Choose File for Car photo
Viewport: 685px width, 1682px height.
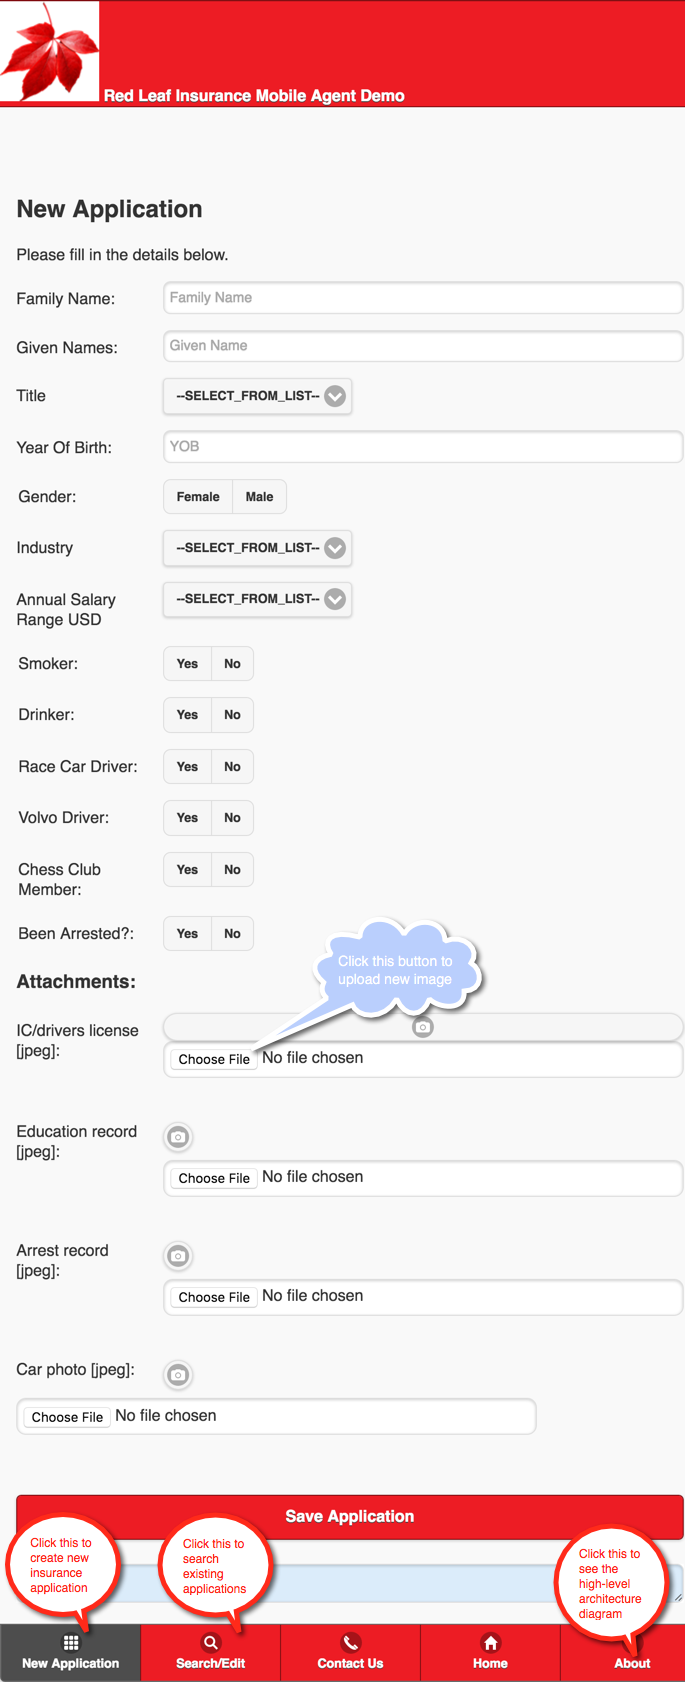[67, 1417]
